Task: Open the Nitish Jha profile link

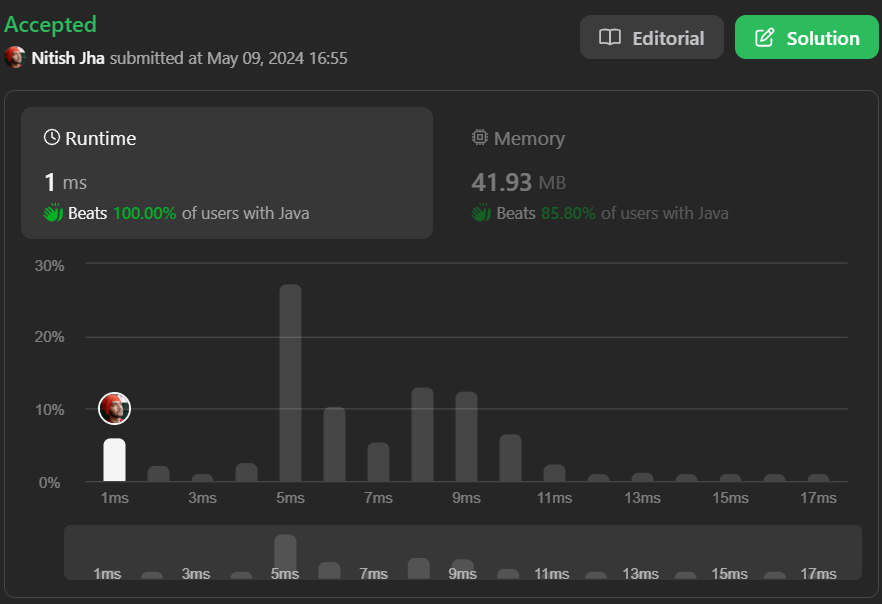Action: click(x=68, y=58)
